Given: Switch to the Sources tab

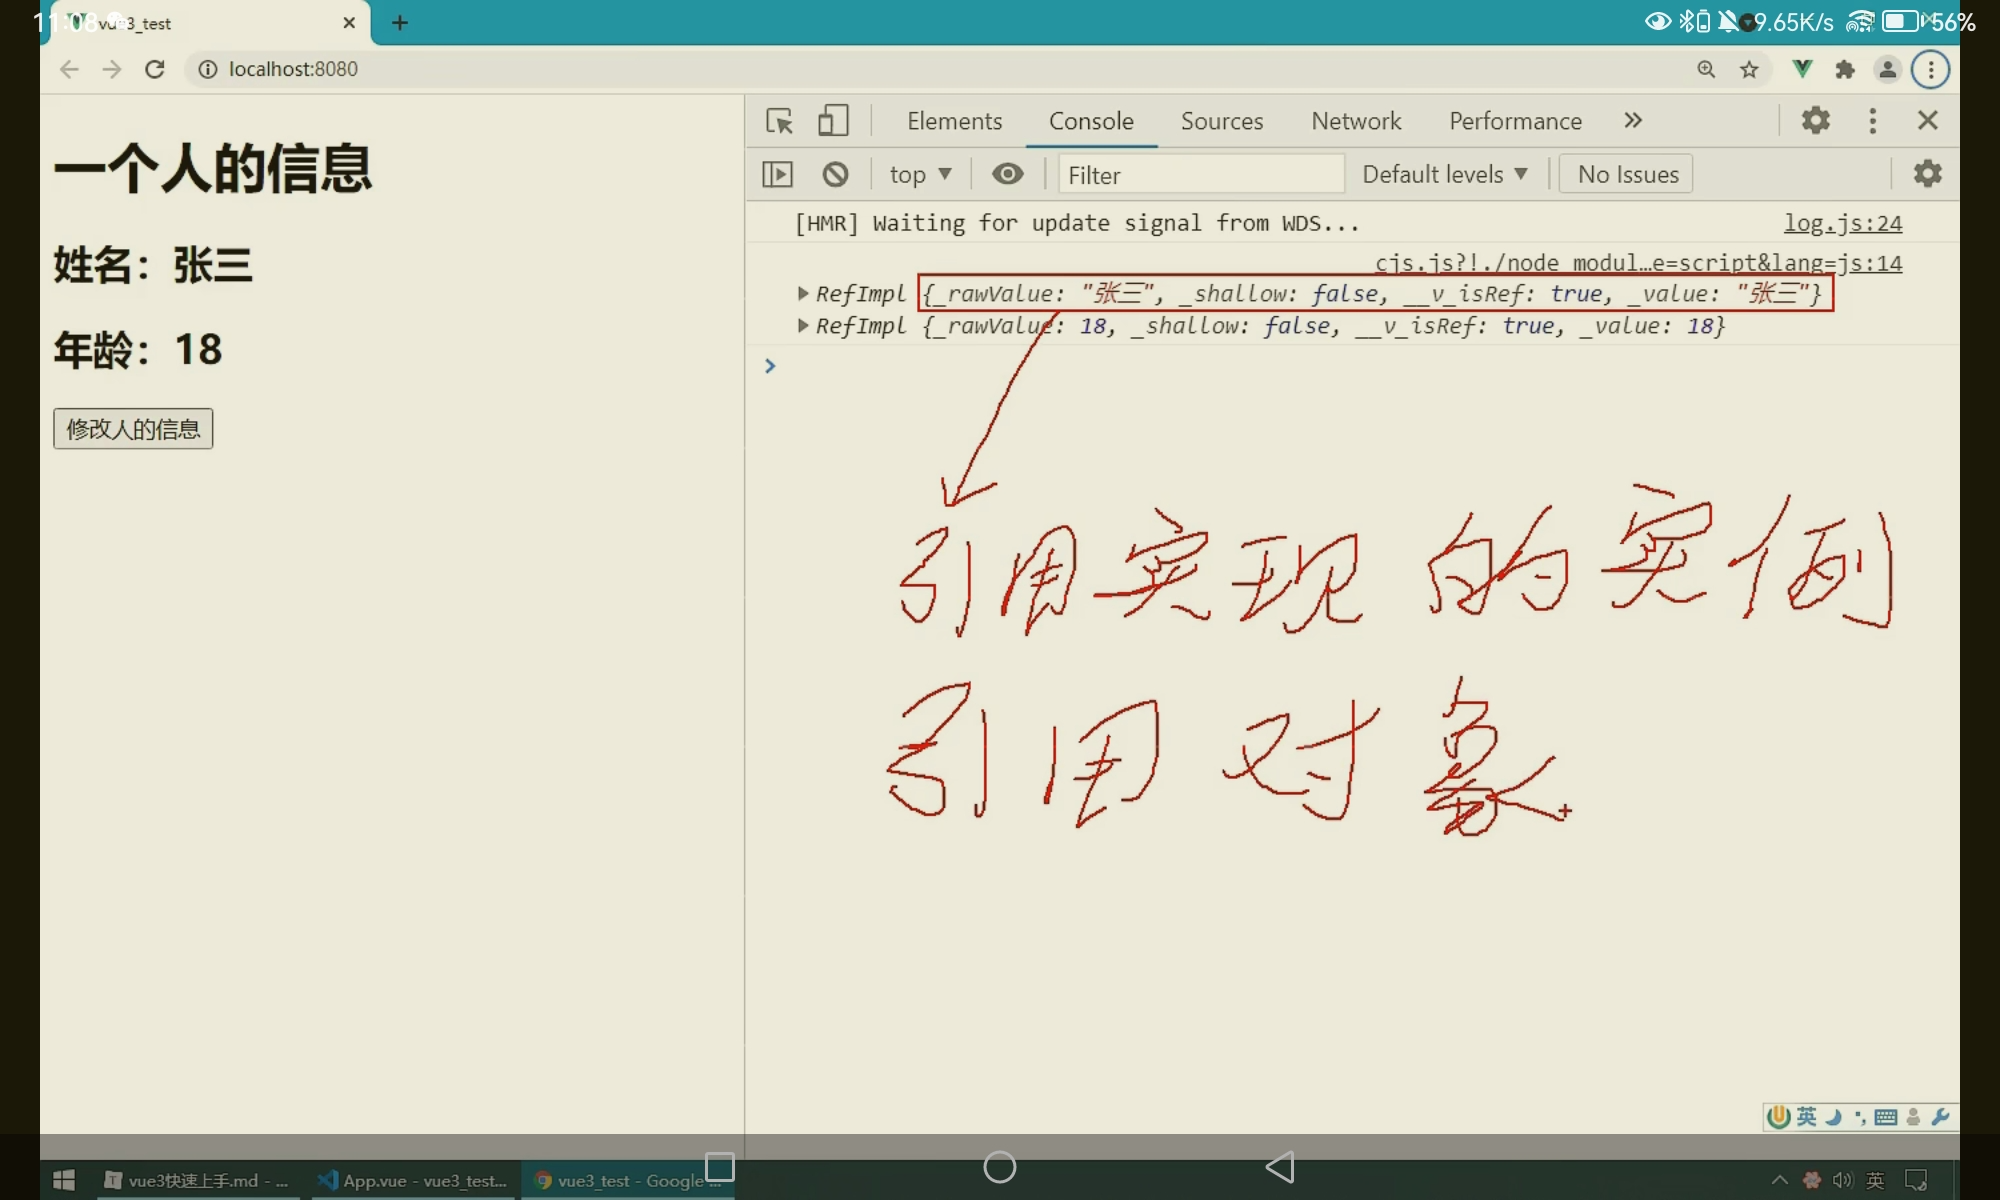Looking at the screenshot, I should [1221, 121].
